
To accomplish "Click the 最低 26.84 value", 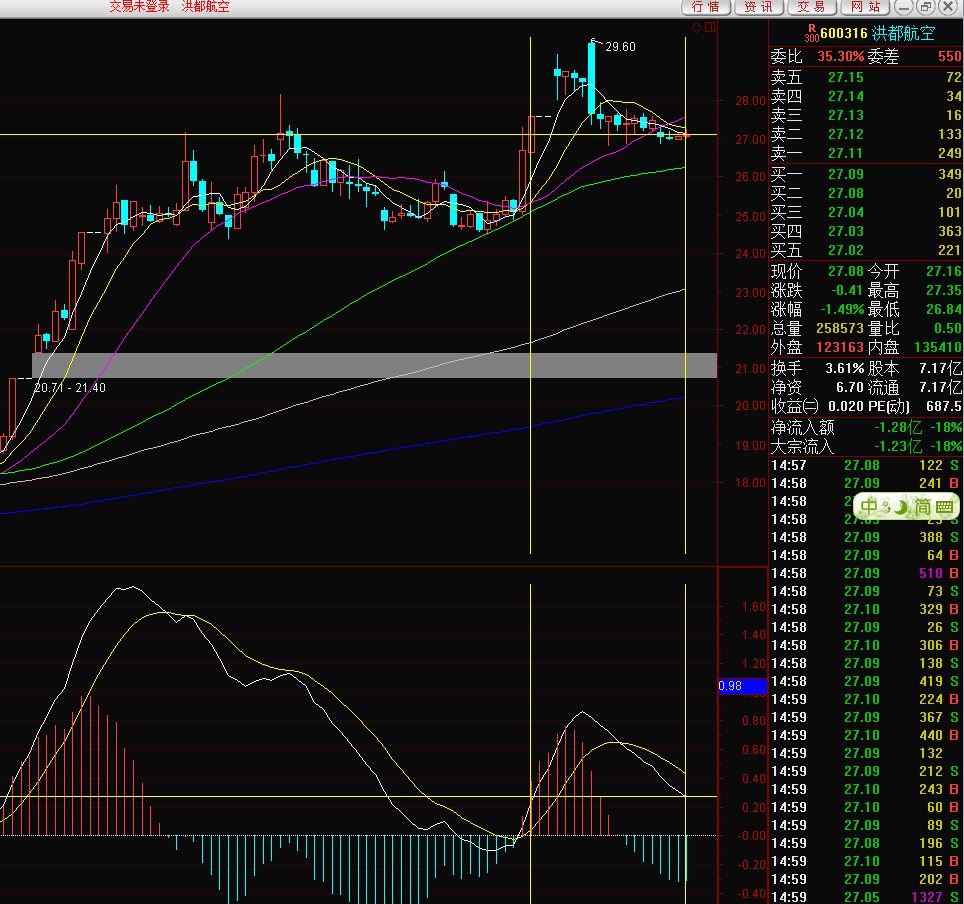I will [x=944, y=310].
